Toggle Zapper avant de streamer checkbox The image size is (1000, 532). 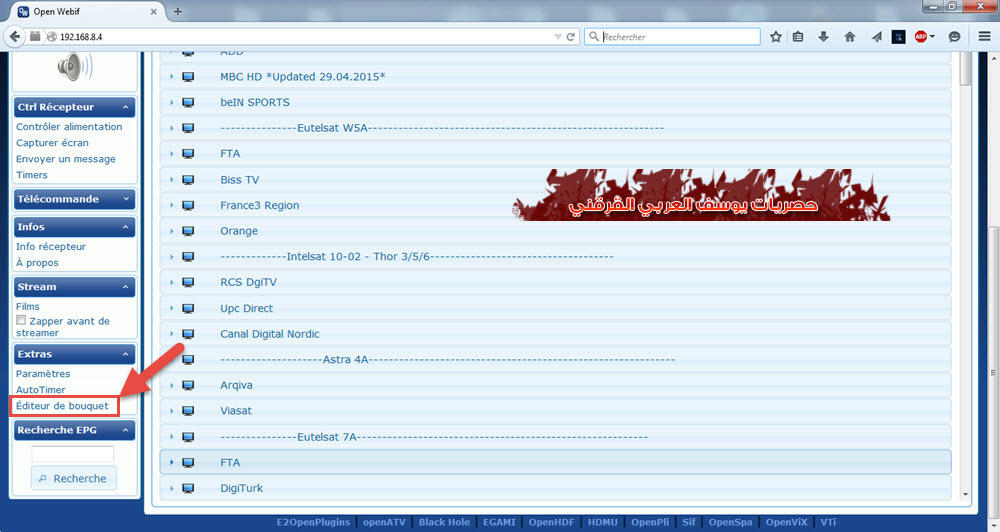21,320
